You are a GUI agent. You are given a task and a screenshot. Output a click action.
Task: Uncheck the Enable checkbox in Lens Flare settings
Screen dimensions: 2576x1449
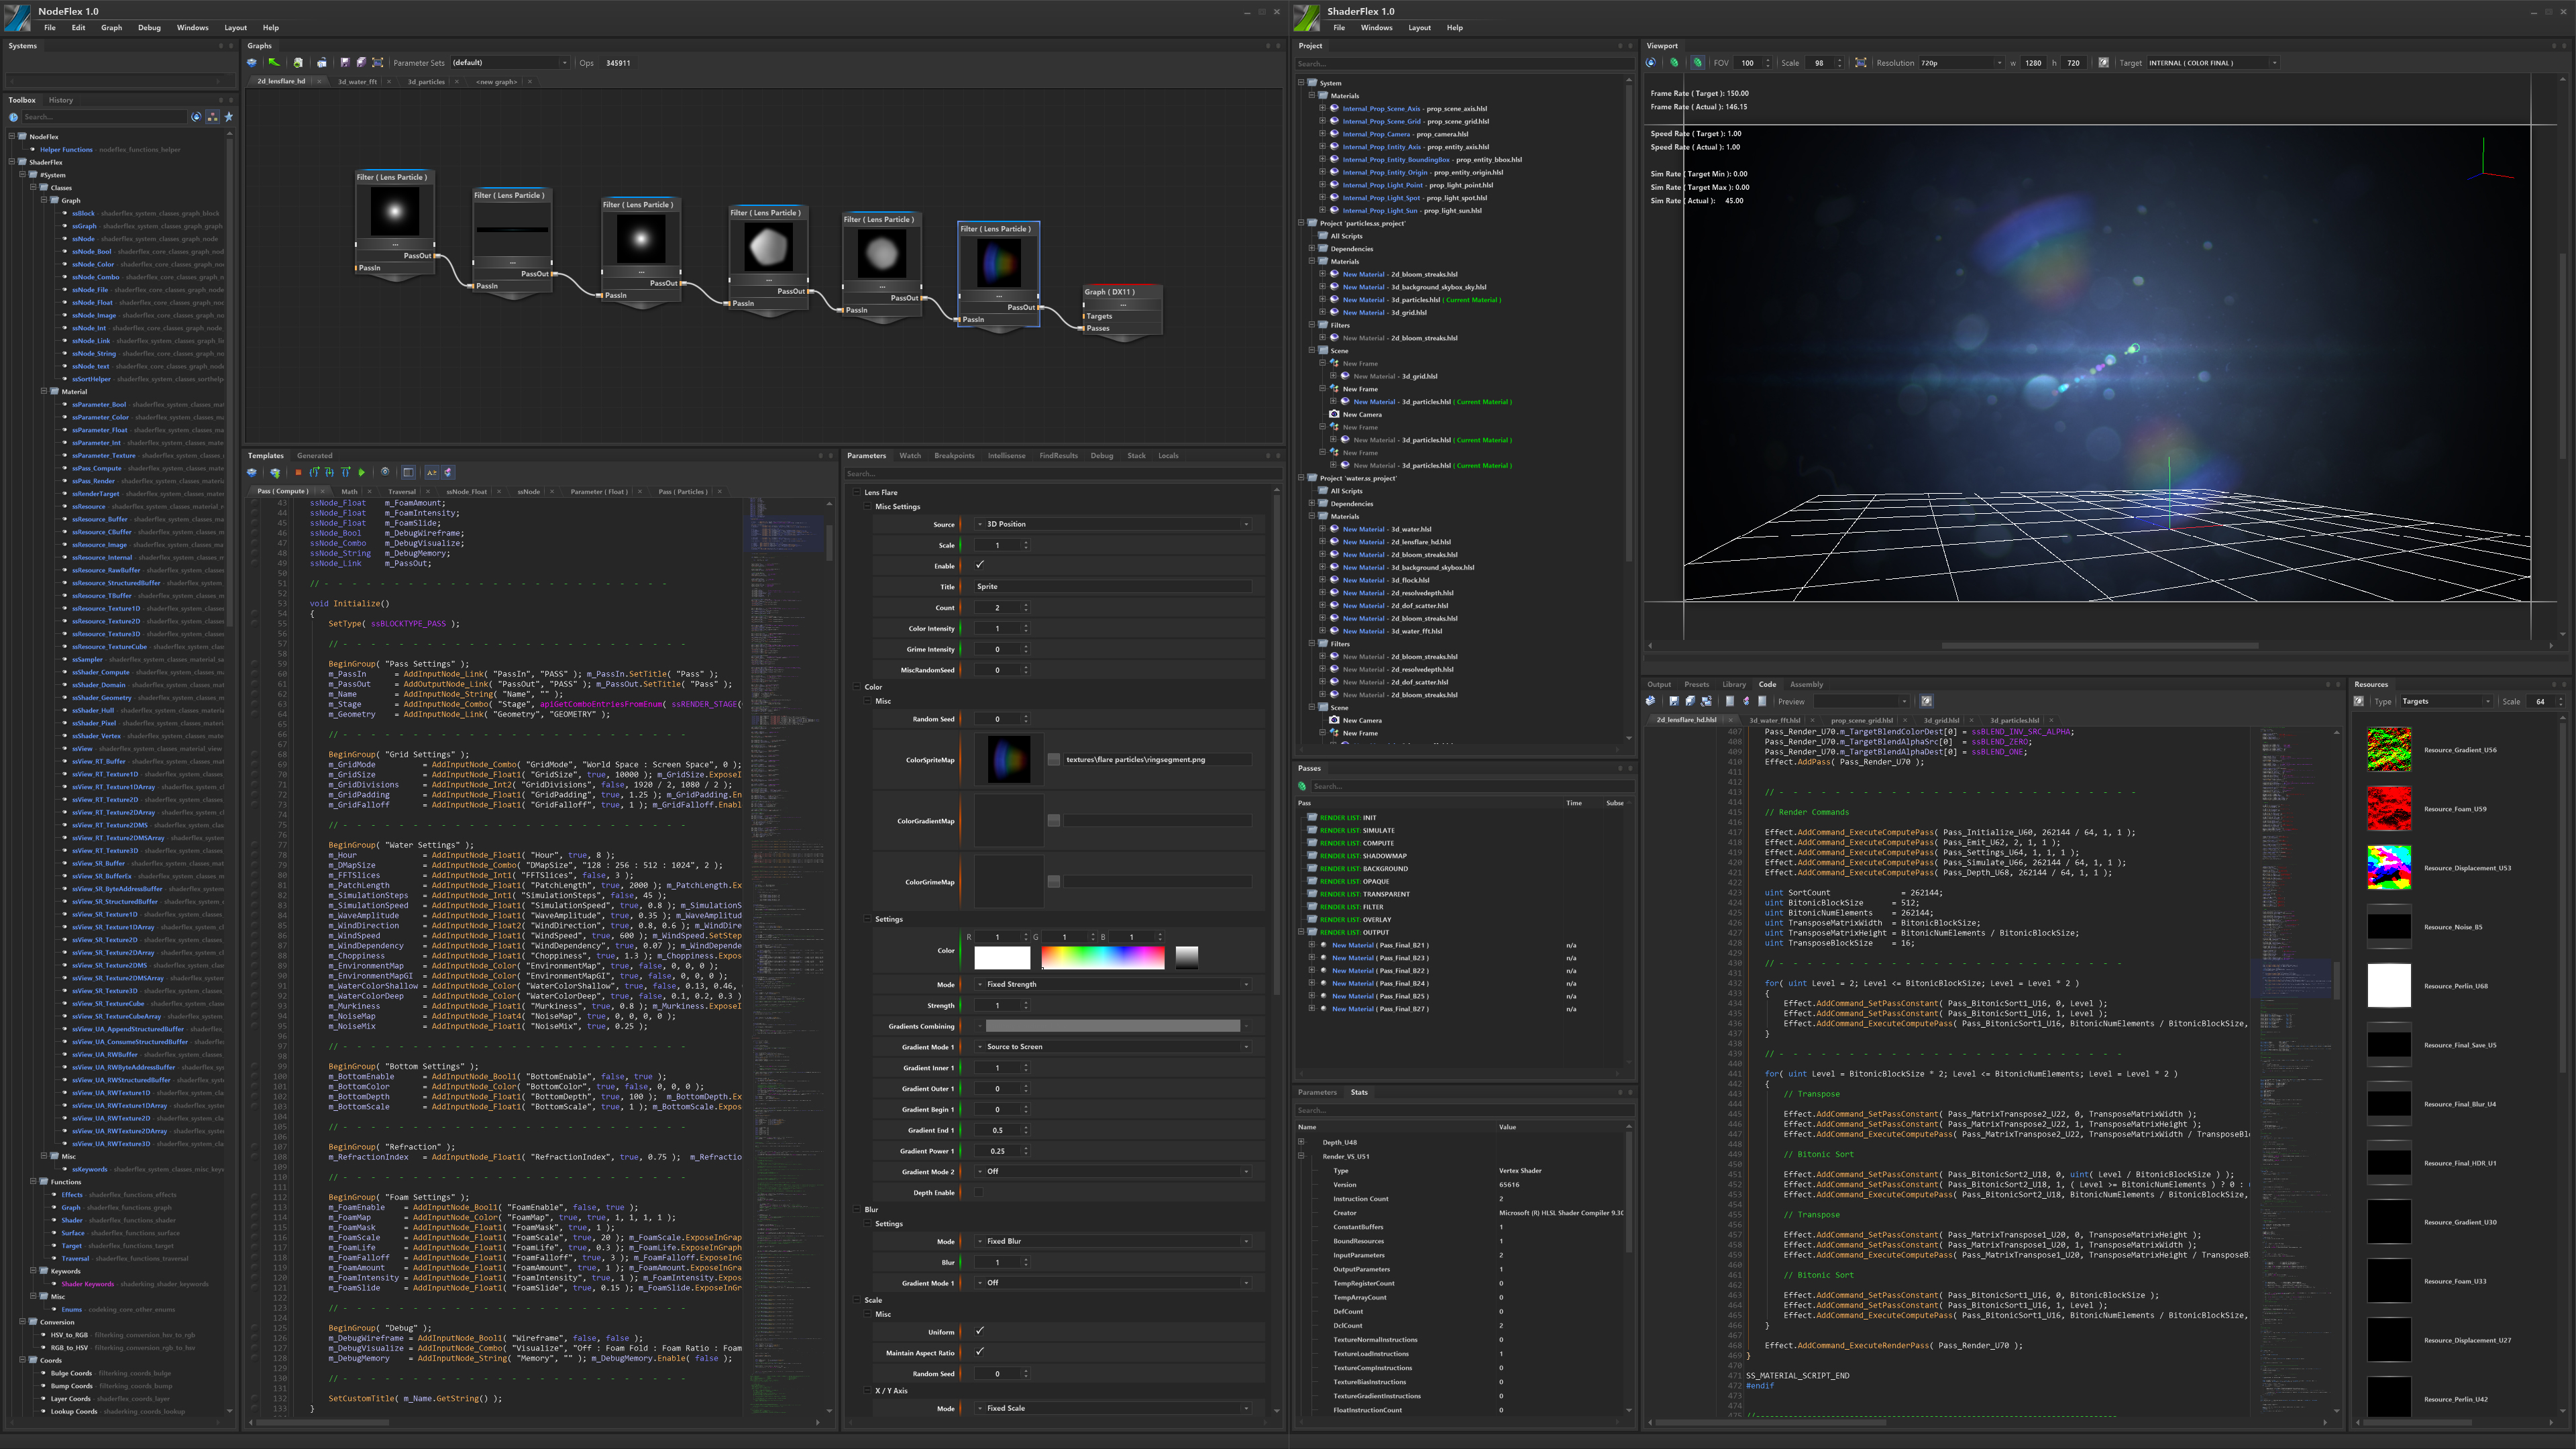(980, 565)
